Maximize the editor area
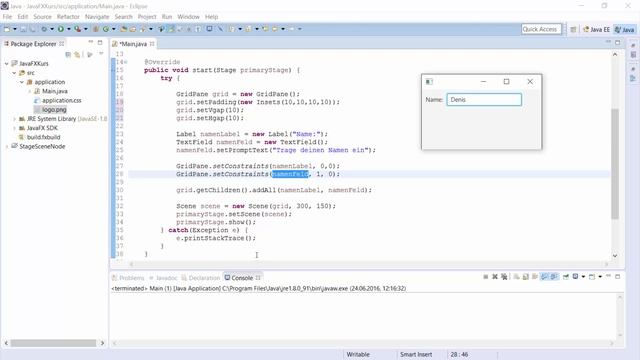640x360 pixels. pos(618,42)
